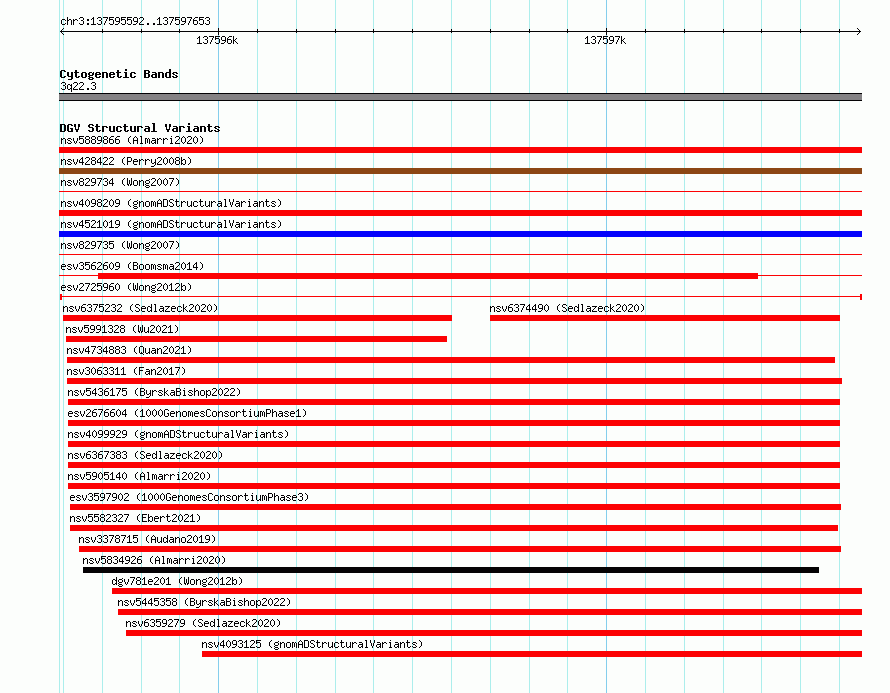Viewport: 890px width, 693px height.
Task: Open nsv6367383 (Sedlazeck2020) variant
Action: point(145,455)
